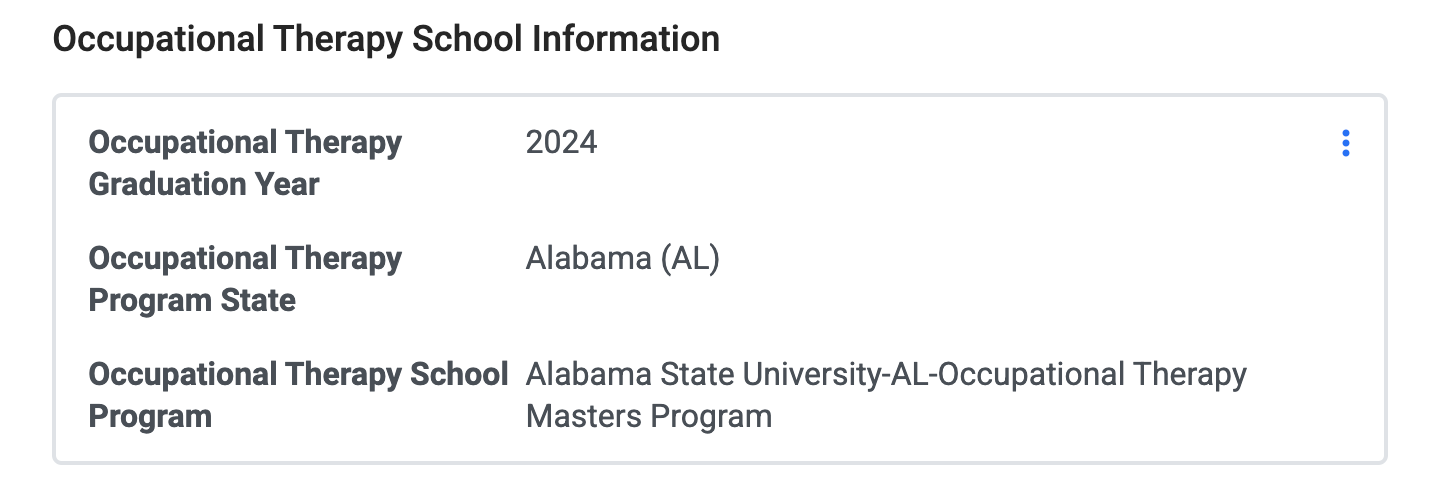
Task: Click the Alabama State University program value
Action: tap(886, 395)
